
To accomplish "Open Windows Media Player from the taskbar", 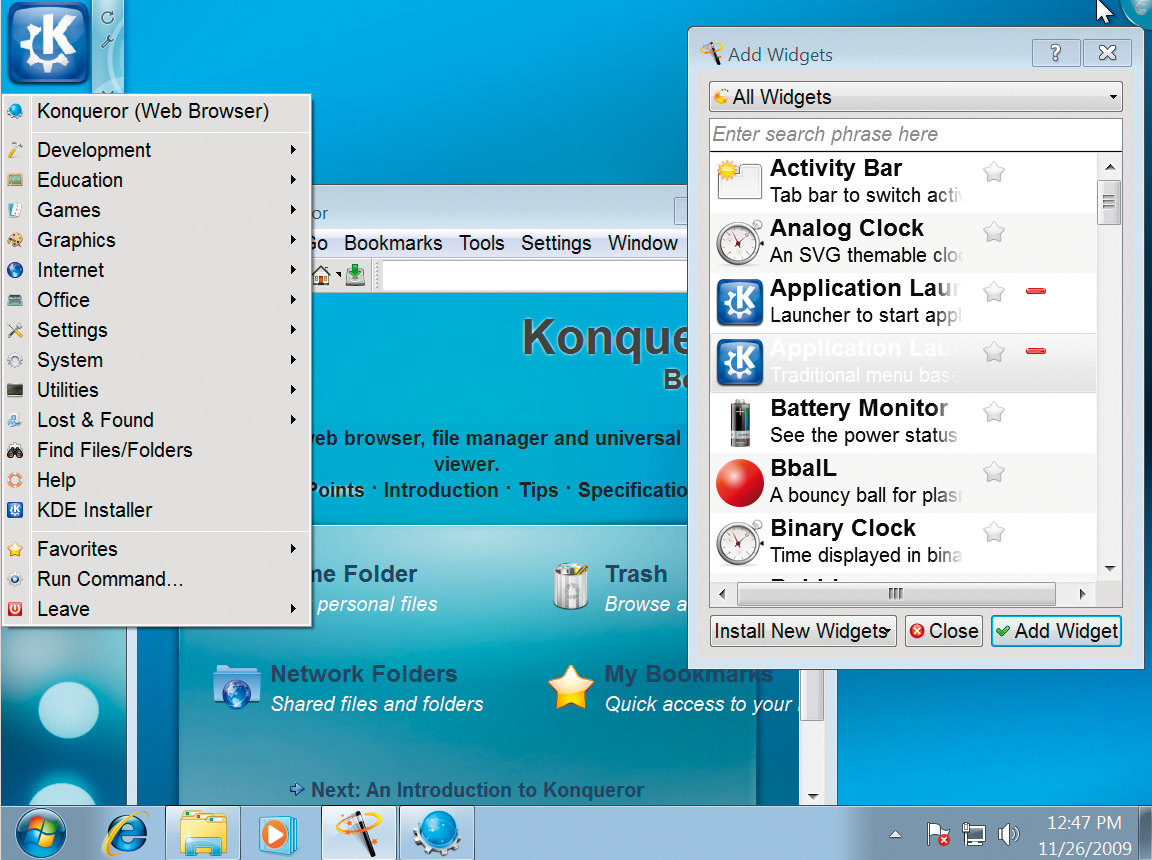I will 277,834.
